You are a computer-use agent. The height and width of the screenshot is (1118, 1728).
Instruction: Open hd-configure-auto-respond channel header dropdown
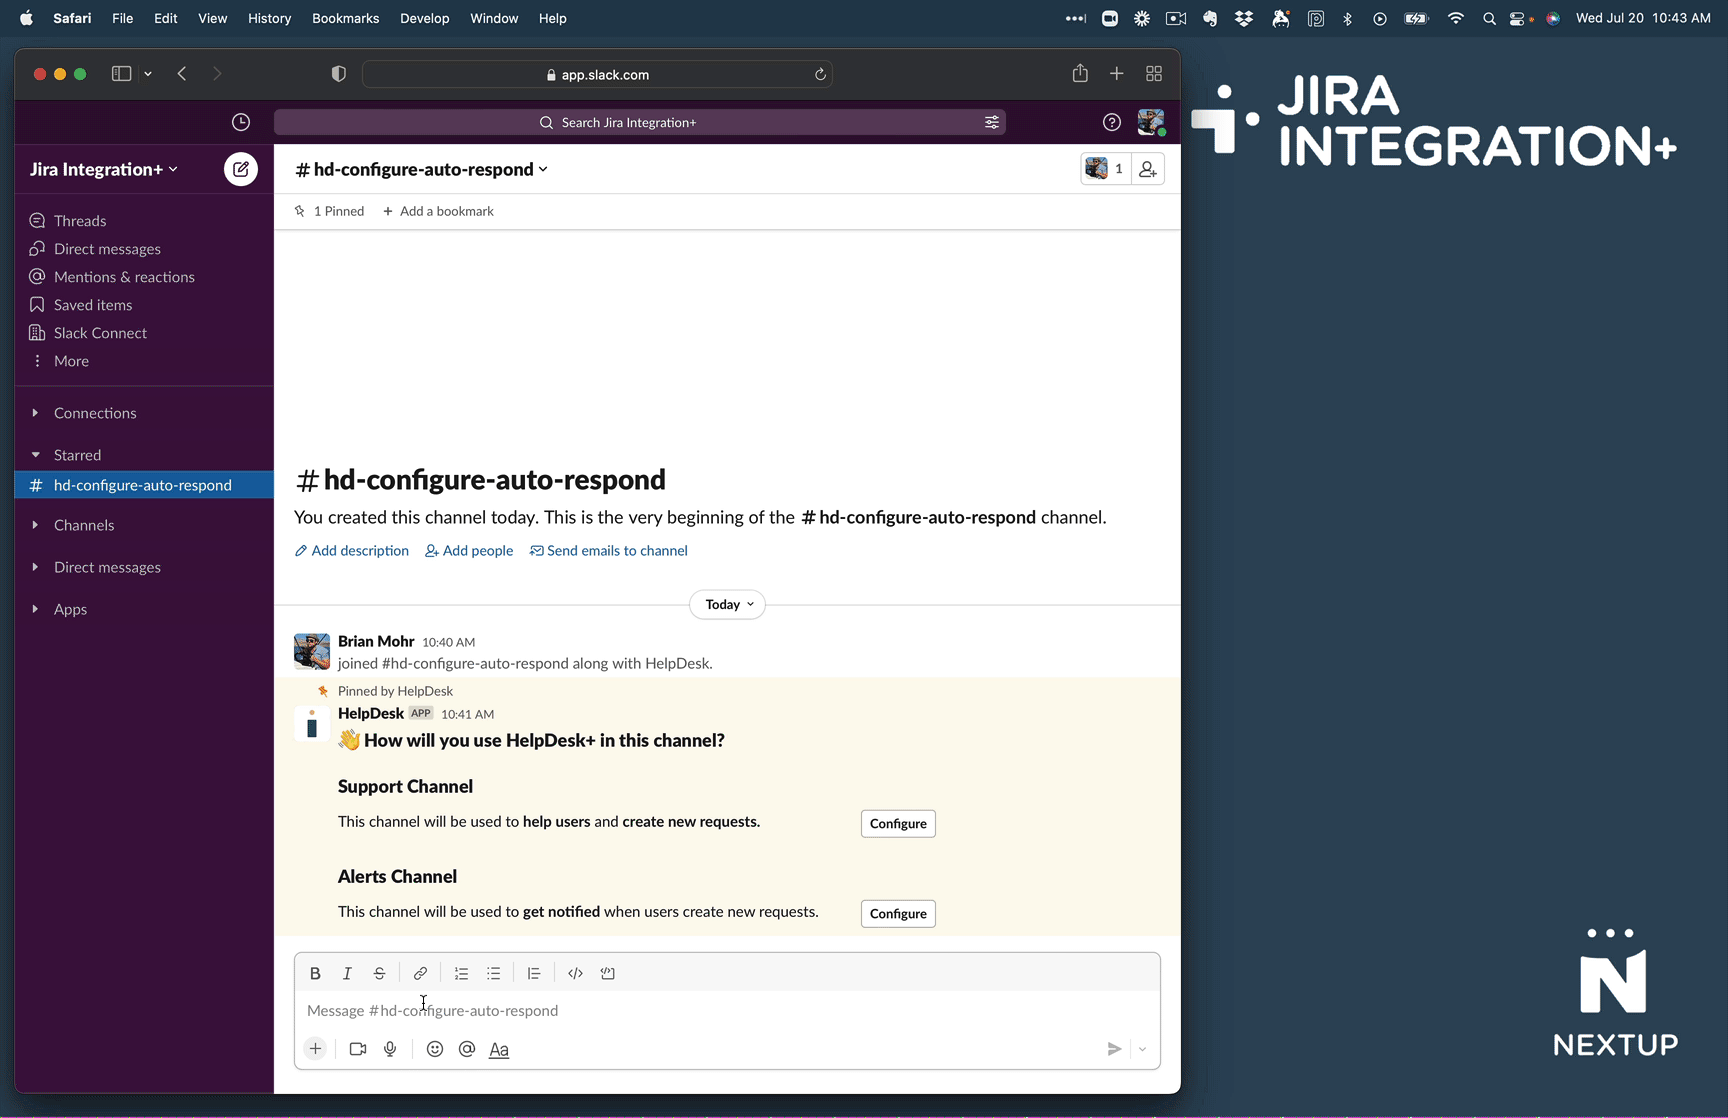tap(421, 169)
